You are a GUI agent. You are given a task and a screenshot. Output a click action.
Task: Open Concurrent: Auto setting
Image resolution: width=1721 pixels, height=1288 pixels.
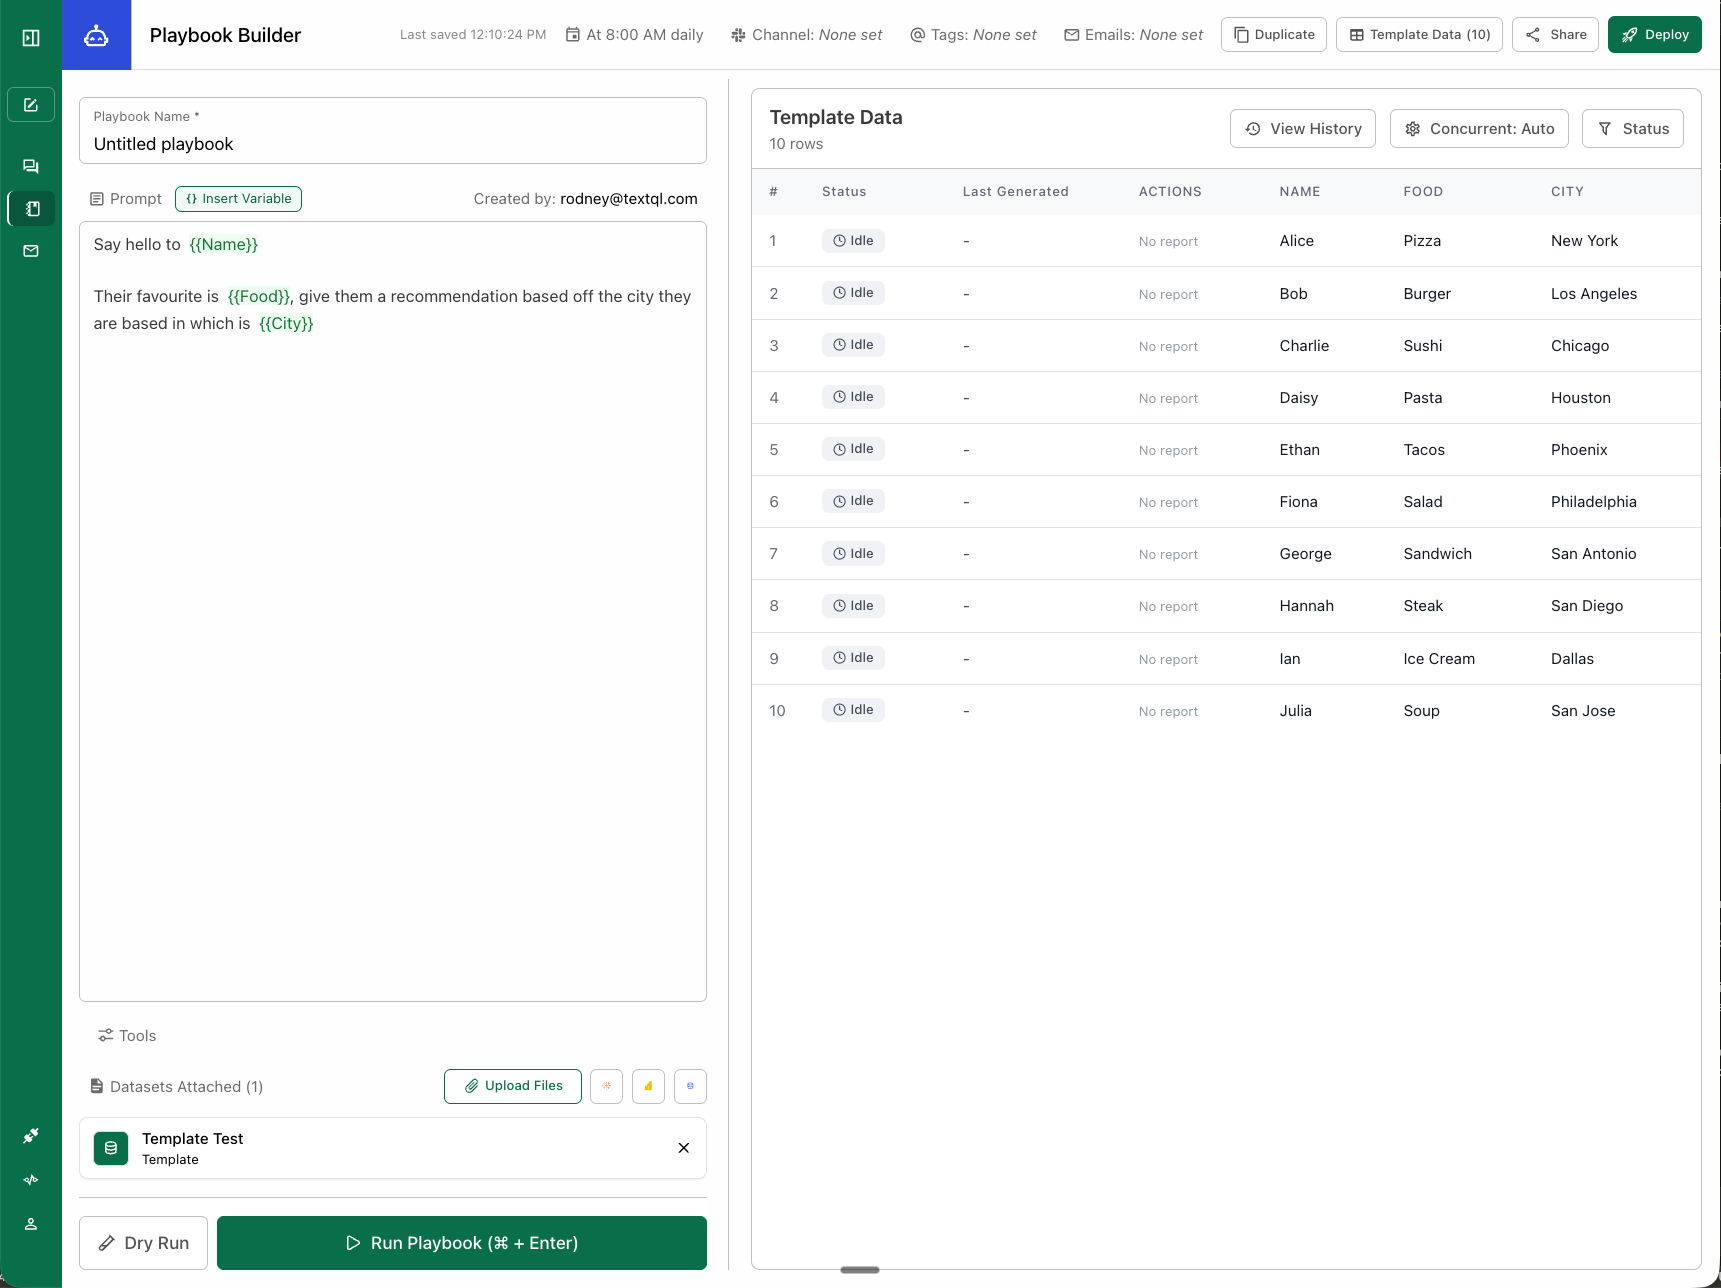[1479, 129]
